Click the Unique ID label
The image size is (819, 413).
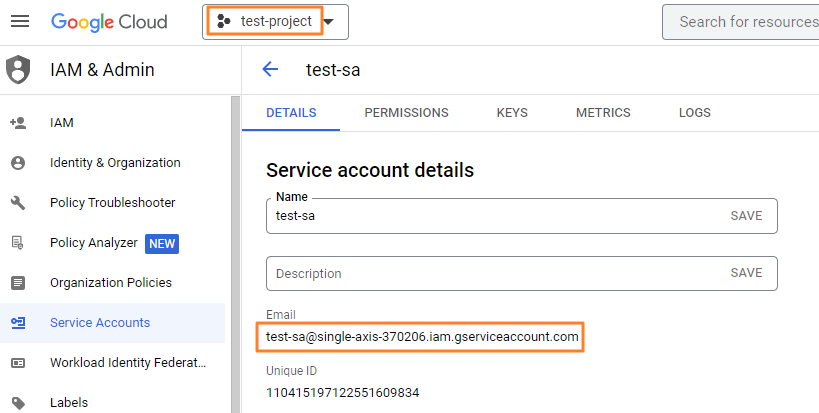point(291,371)
